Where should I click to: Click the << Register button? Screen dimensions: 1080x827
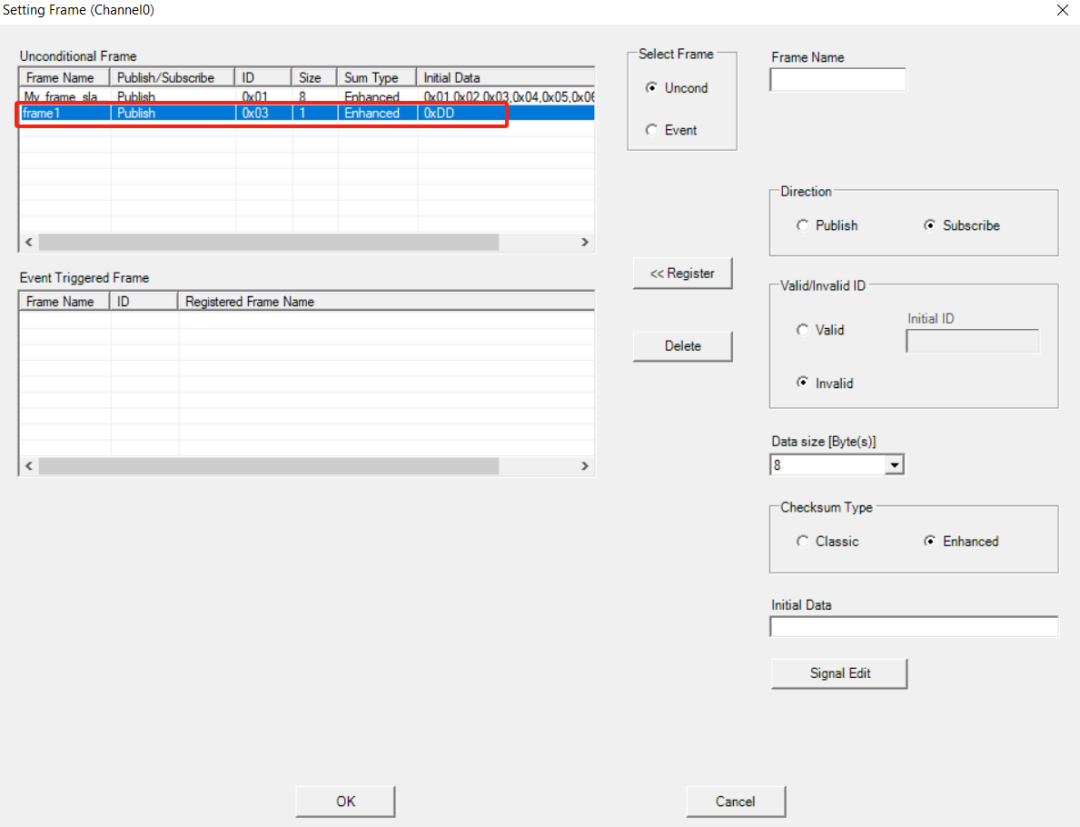coord(682,273)
